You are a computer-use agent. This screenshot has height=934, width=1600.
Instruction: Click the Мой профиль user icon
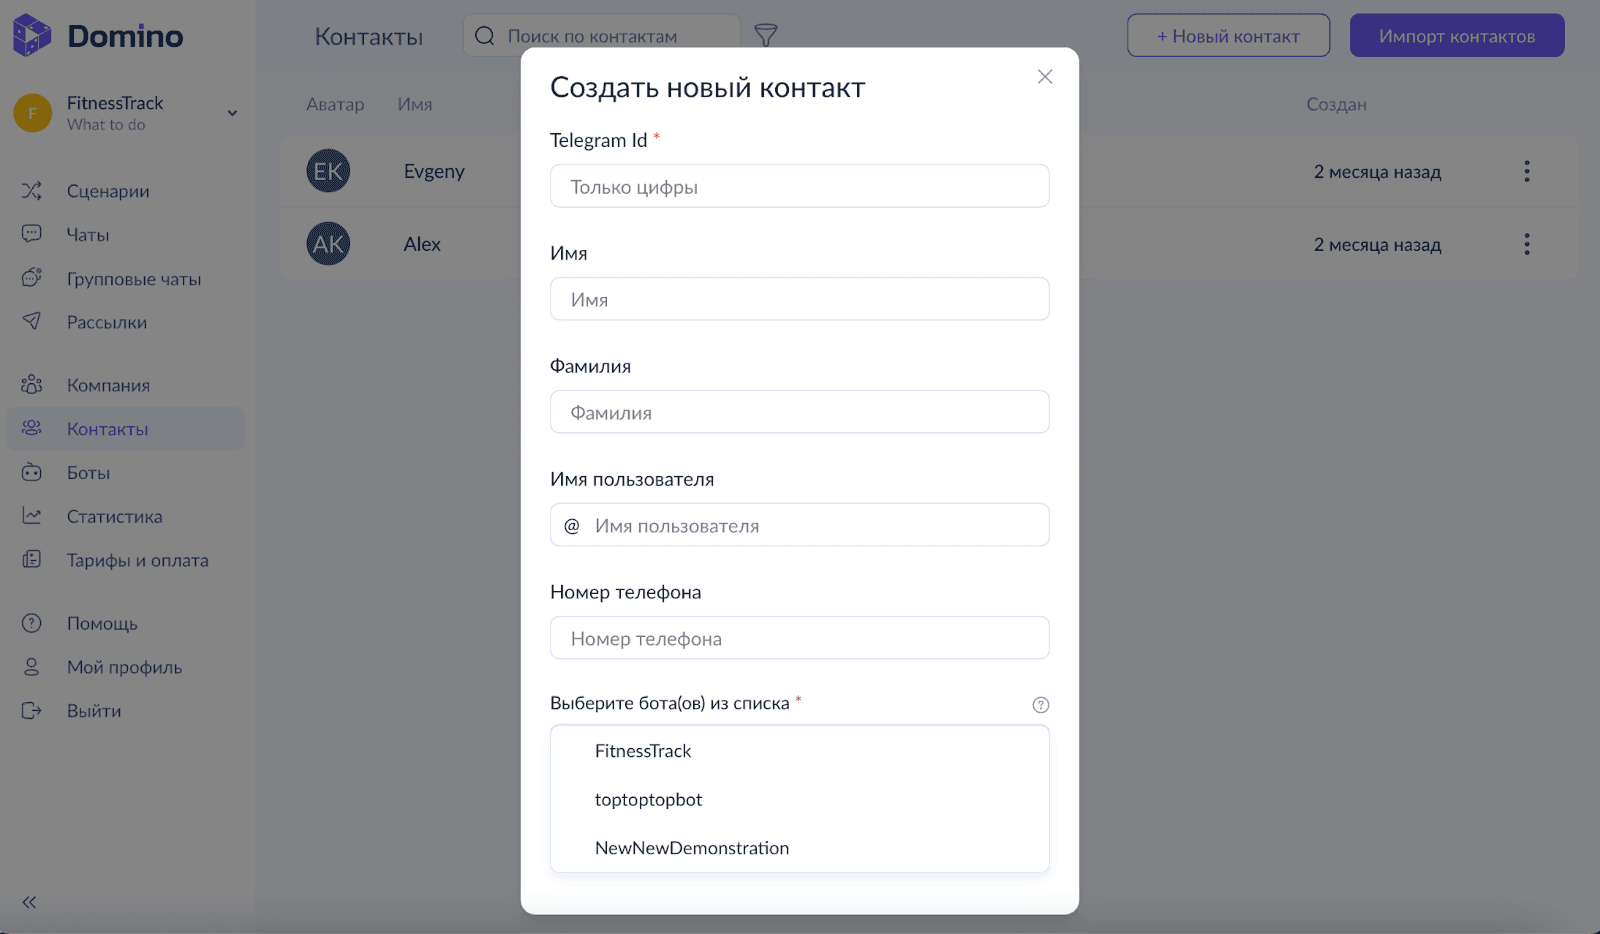click(x=32, y=666)
